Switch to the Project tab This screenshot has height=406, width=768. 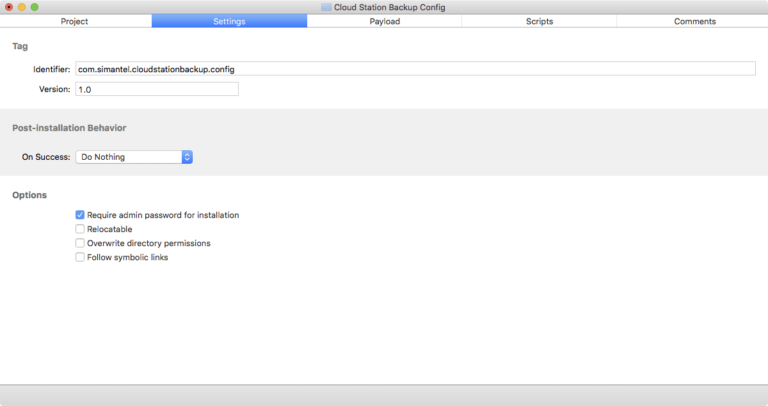tap(74, 21)
